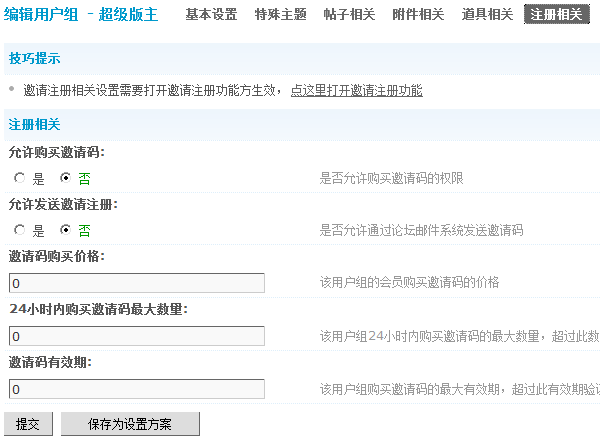Click the 提交 button
The height and width of the screenshot is (441, 600).
click(28, 424)
